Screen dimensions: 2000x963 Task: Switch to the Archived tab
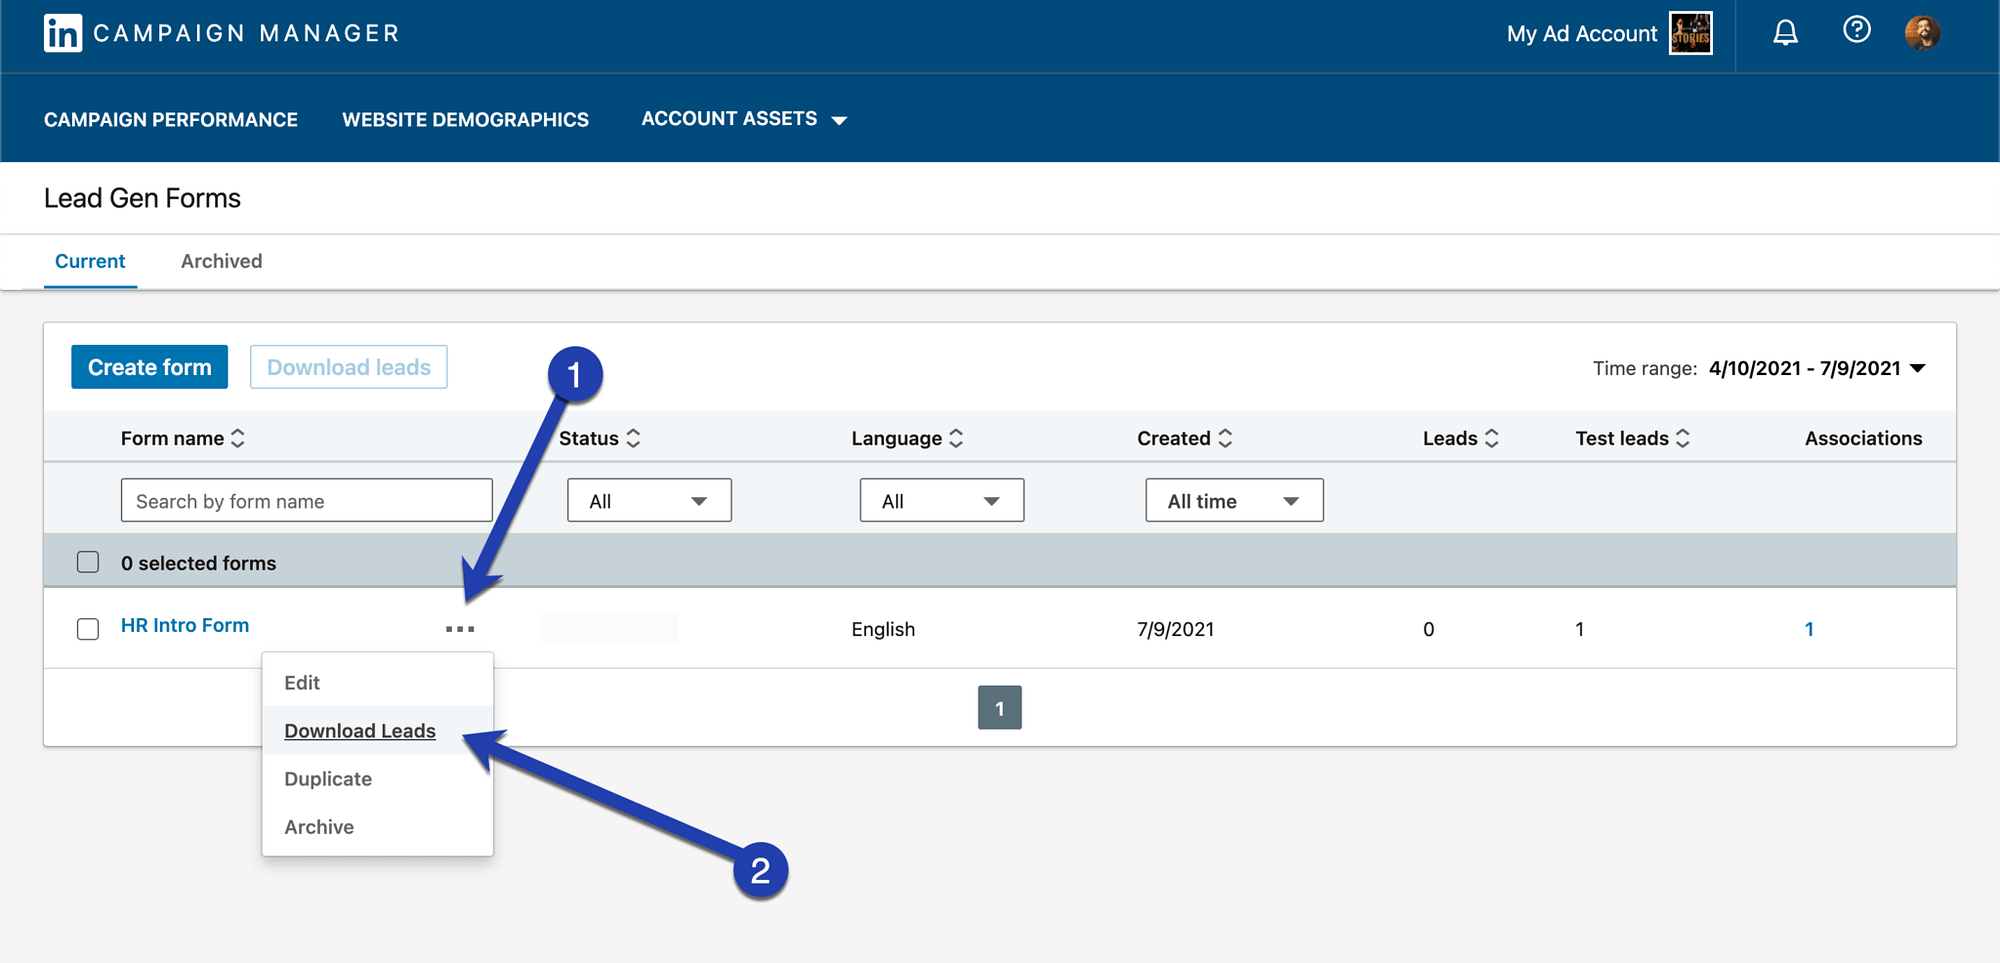coord(221,261)
